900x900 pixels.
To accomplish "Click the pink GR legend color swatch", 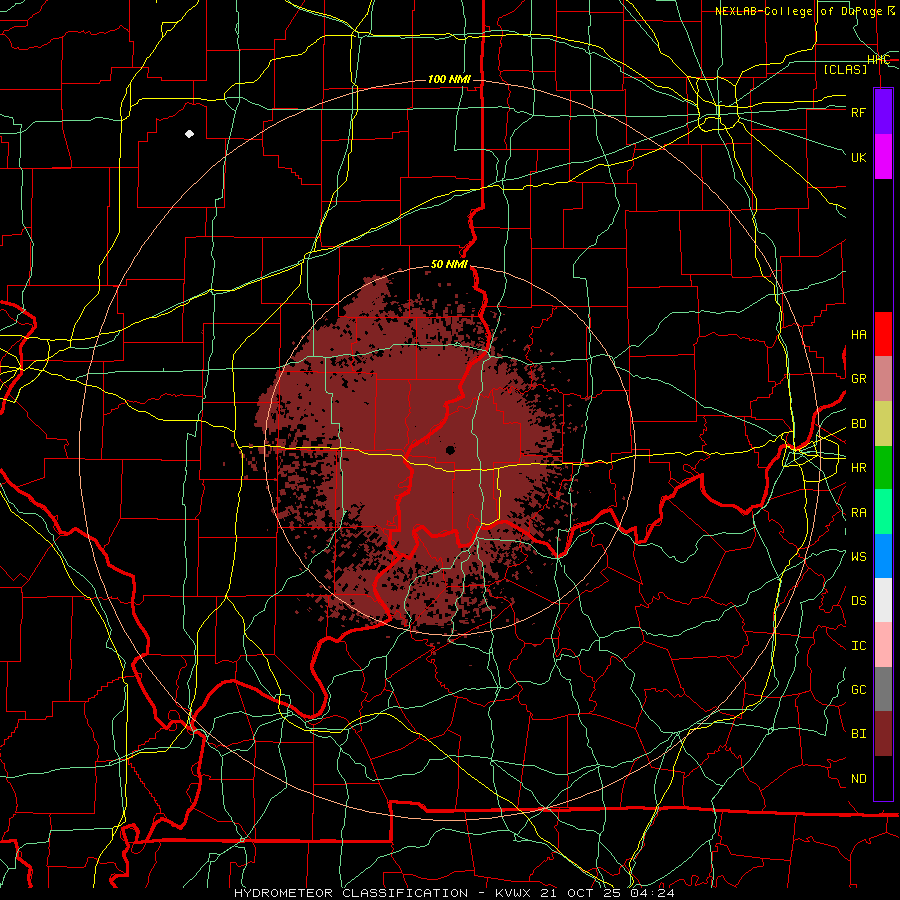I will pyautogui.click(x=883, y=379).
